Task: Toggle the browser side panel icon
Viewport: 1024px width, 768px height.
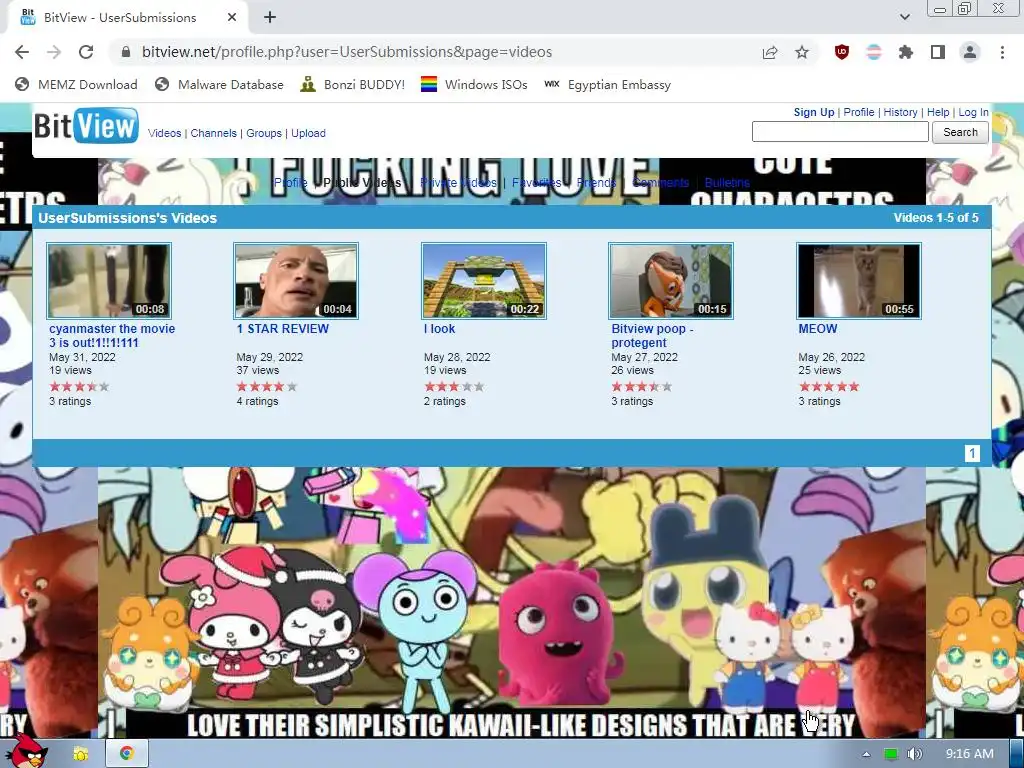Action: tap(938, 52)
